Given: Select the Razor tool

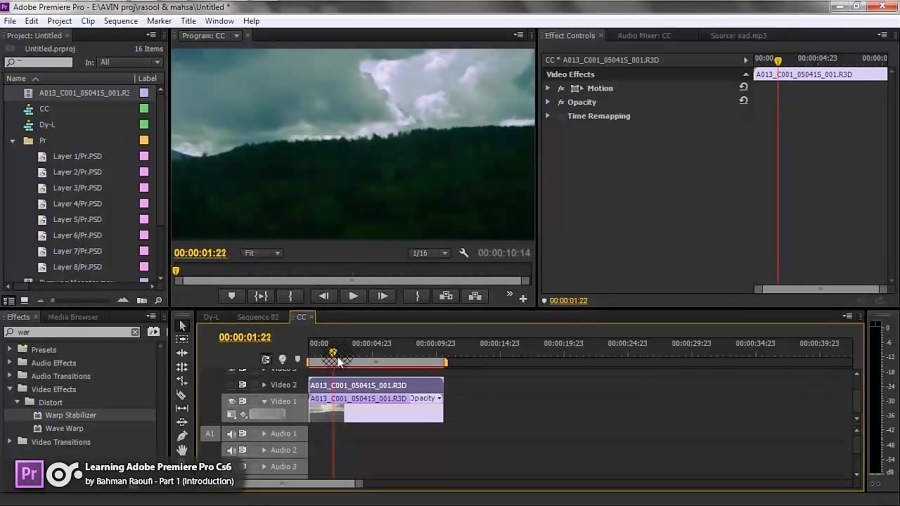Looking at the screenshot, I should 181,395.
